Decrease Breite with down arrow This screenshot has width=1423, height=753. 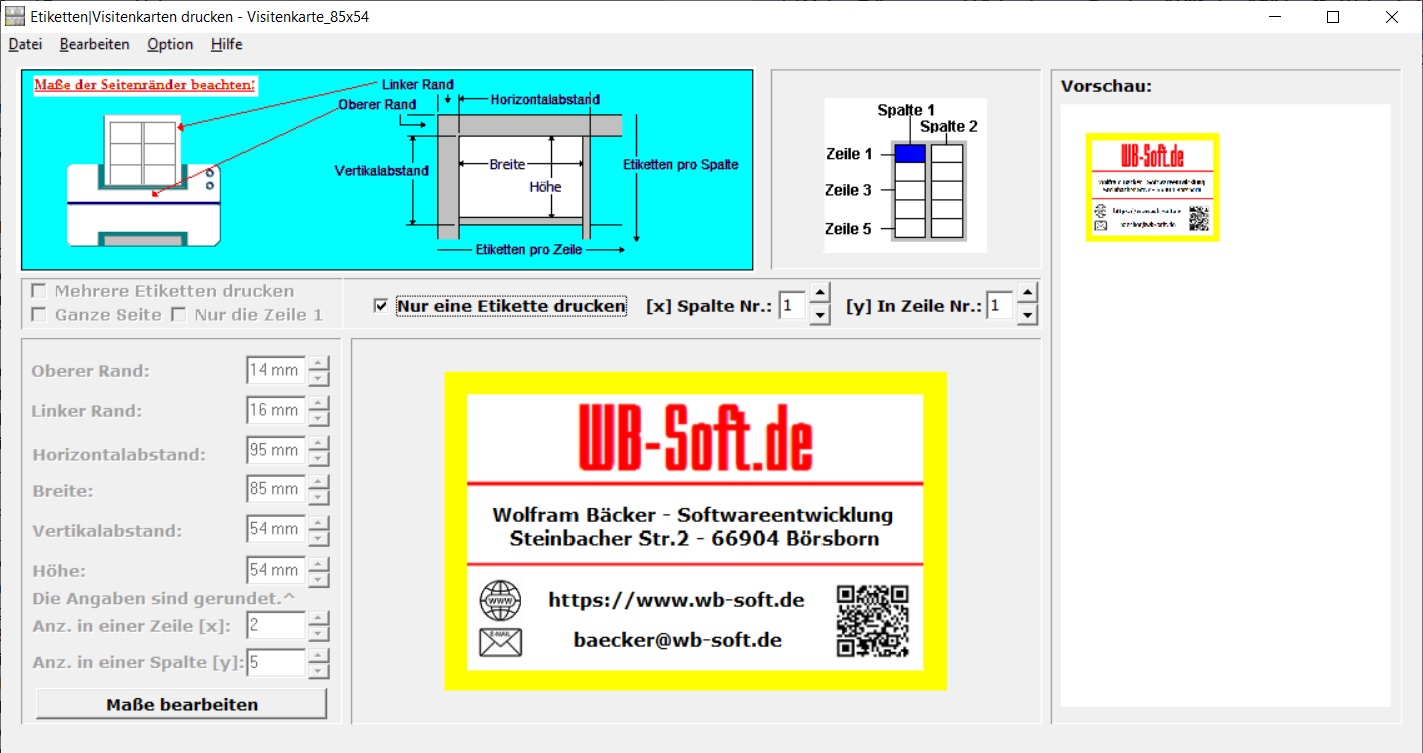[319, 497]
